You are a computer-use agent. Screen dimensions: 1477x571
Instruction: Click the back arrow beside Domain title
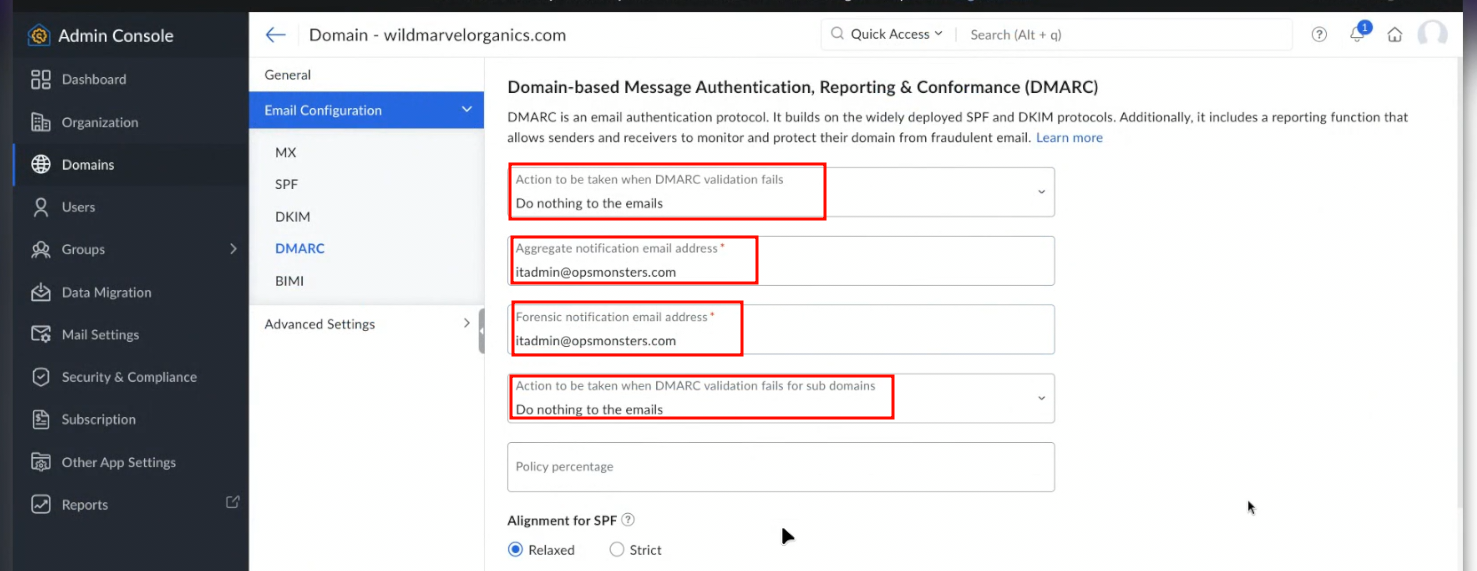click(x=275, y=35)
